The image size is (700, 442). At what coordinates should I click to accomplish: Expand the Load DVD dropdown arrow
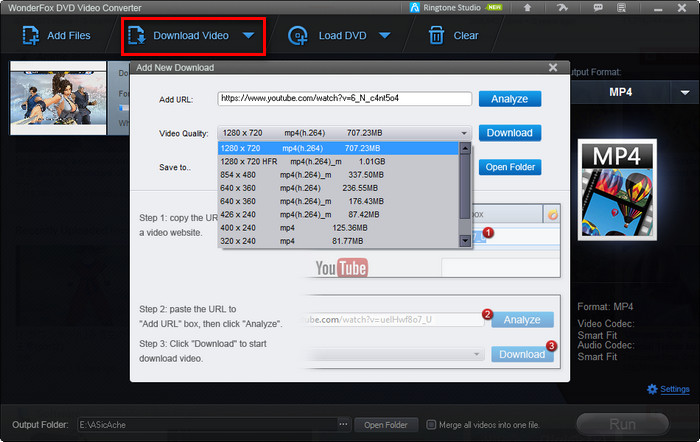click(385, 36)
